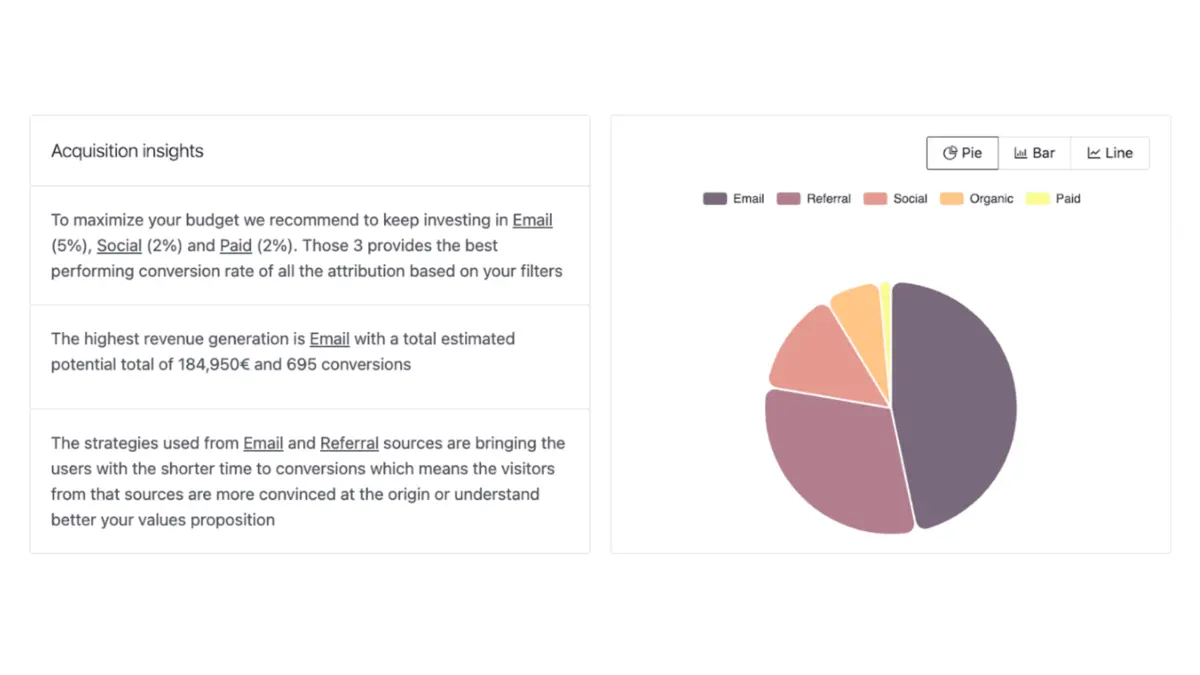Image resolution: width=1200 pixels, height=675 pixels.
Task: Click the pie chart icon in view switcher
Action: pyautogui.click(x=950, y=153)
